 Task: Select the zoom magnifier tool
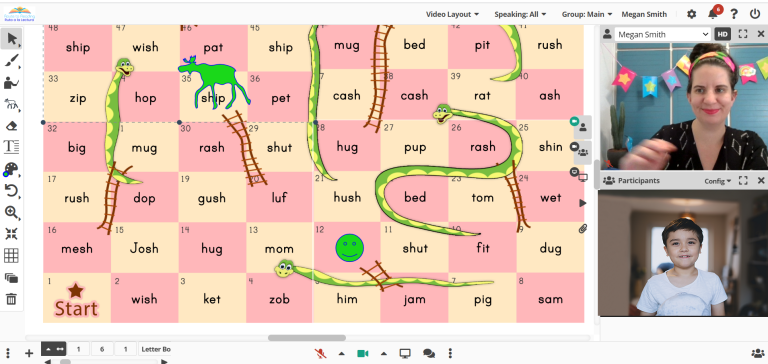(x=11, y=212)
